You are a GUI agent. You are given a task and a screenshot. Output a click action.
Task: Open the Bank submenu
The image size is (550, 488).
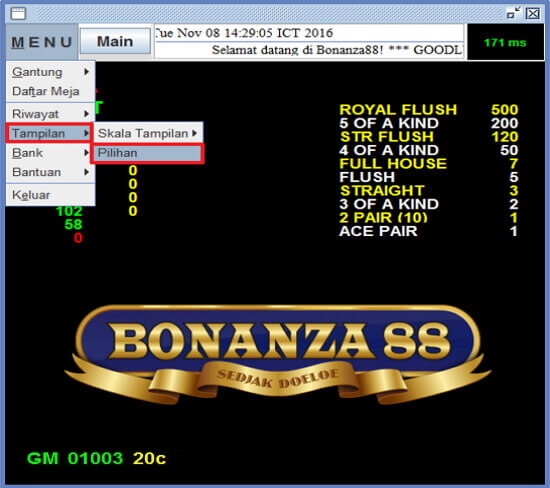(50, 153)
